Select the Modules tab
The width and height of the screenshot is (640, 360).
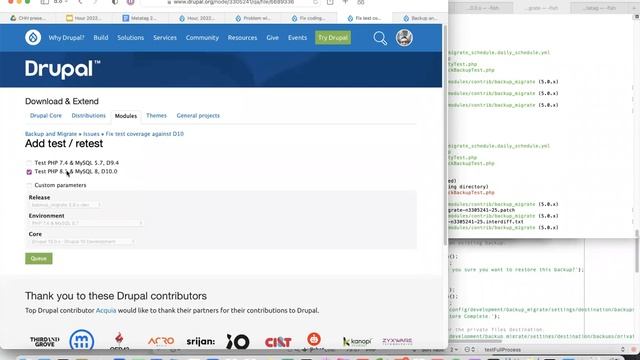[x=126, y=116]
